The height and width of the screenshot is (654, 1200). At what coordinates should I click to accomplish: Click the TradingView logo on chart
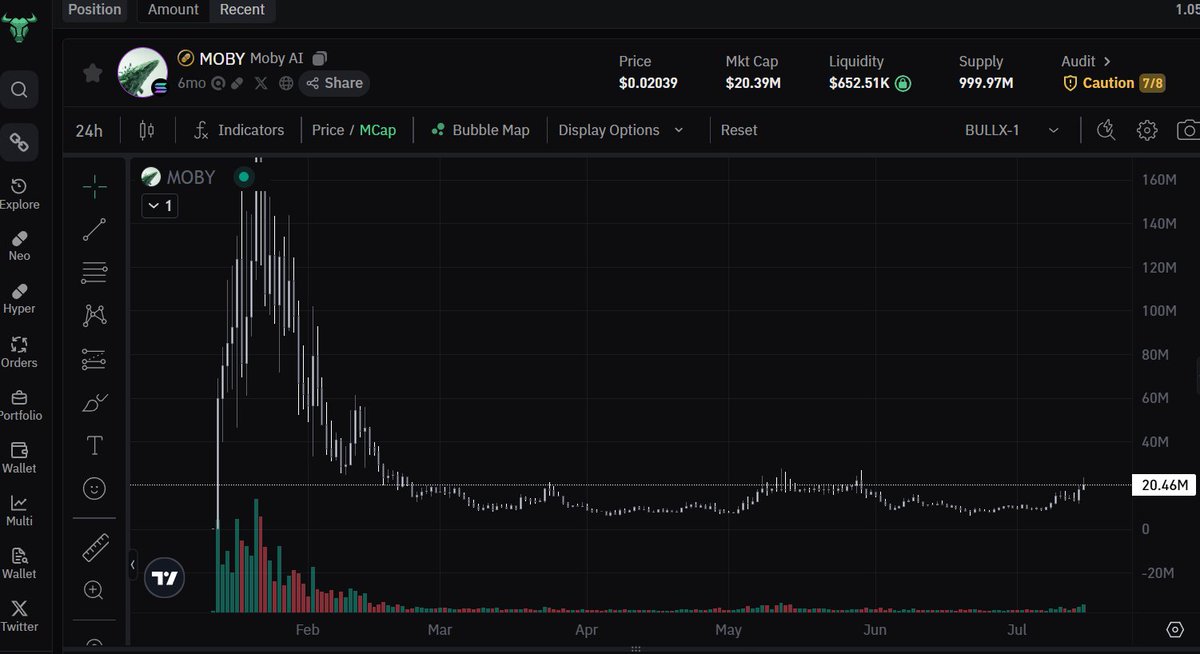point(164,578)
